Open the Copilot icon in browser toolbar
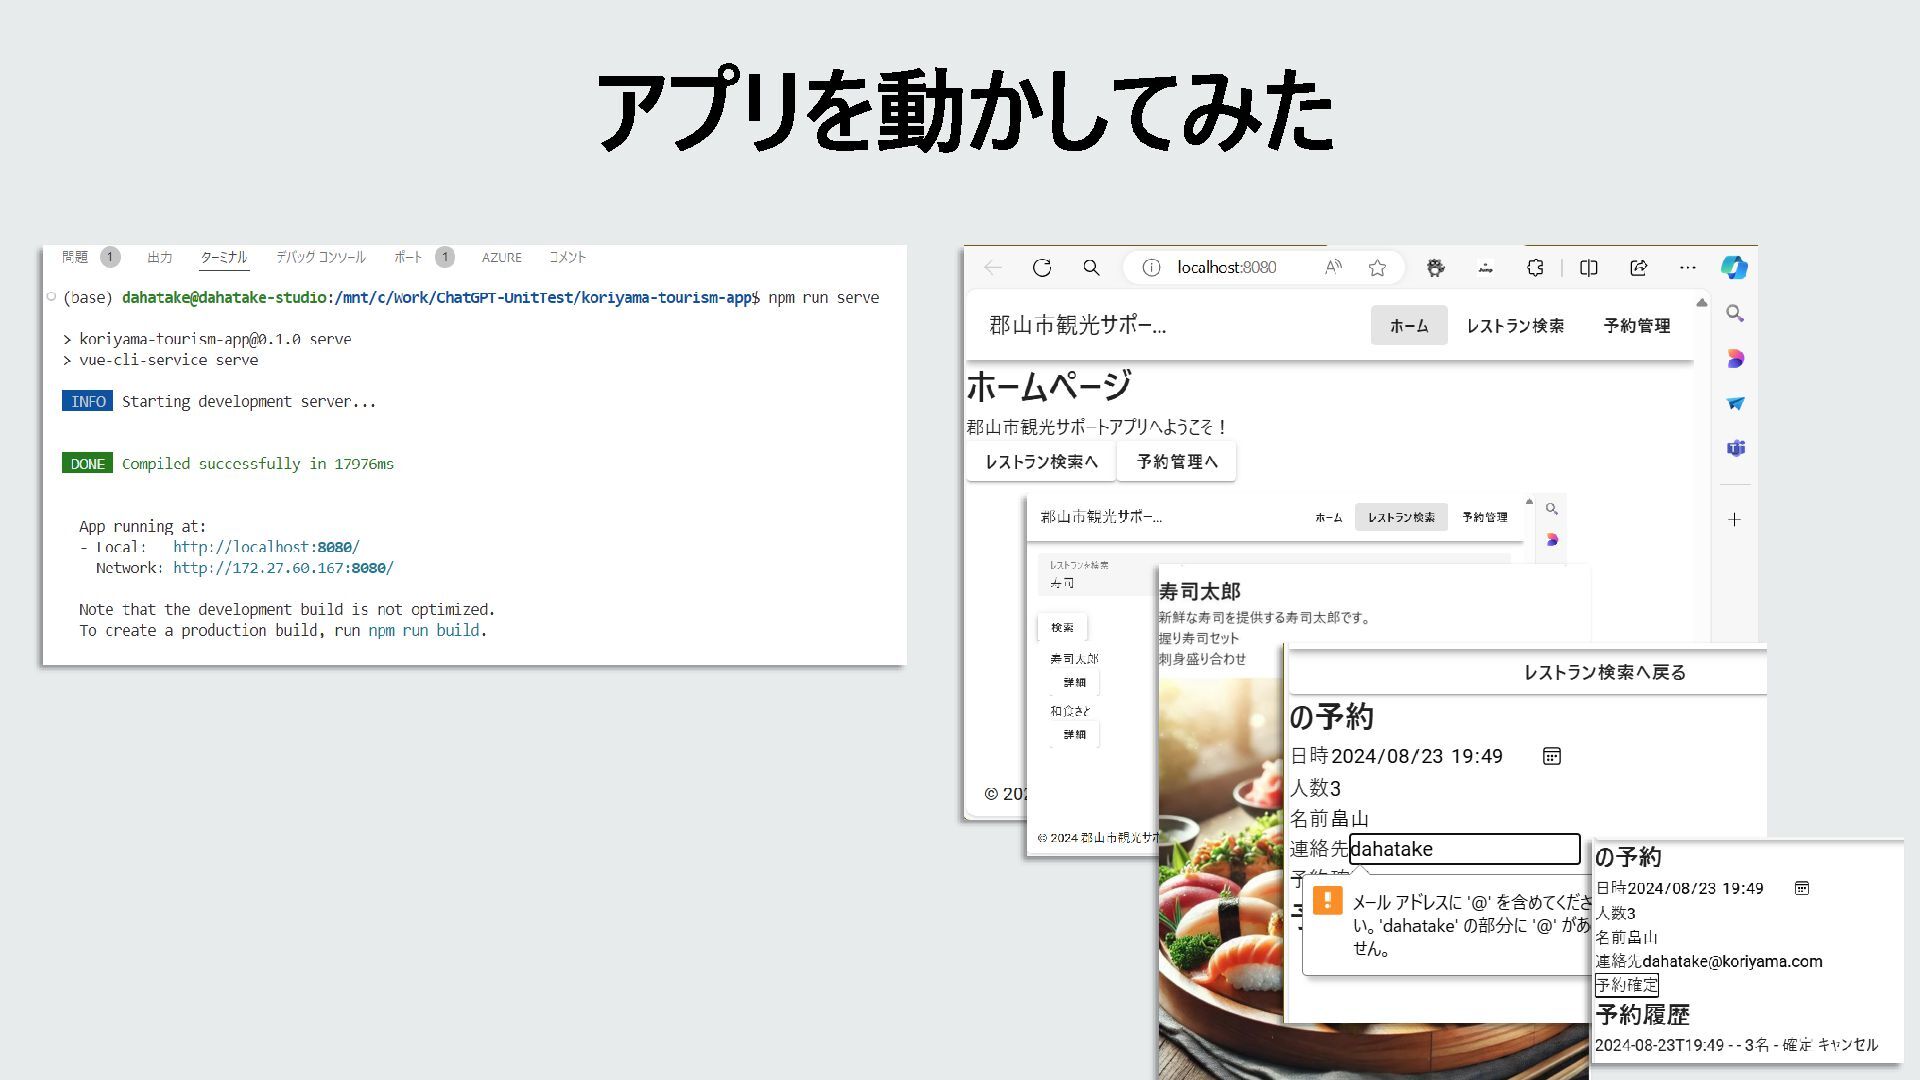Screen dimensions: 1920x1080 (x=1734, y=268)
